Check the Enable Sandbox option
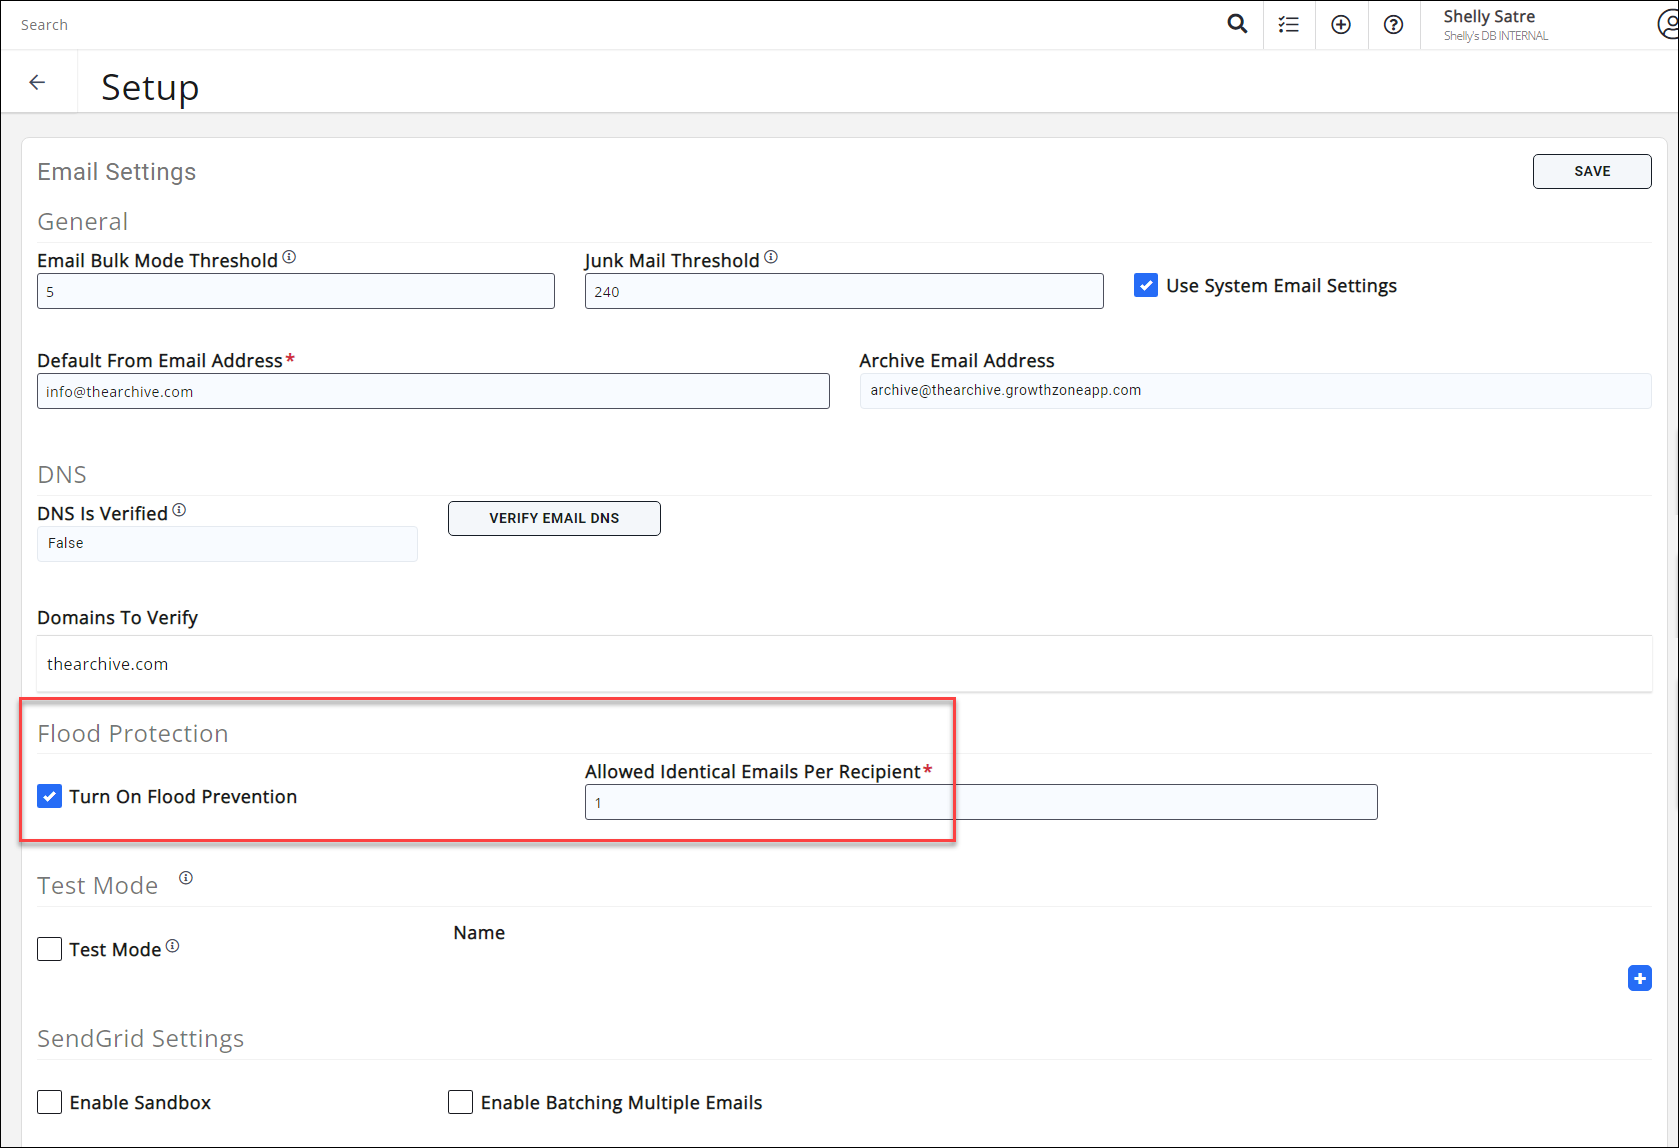Screen dimensions: 1679x1148 [49, 1102]
